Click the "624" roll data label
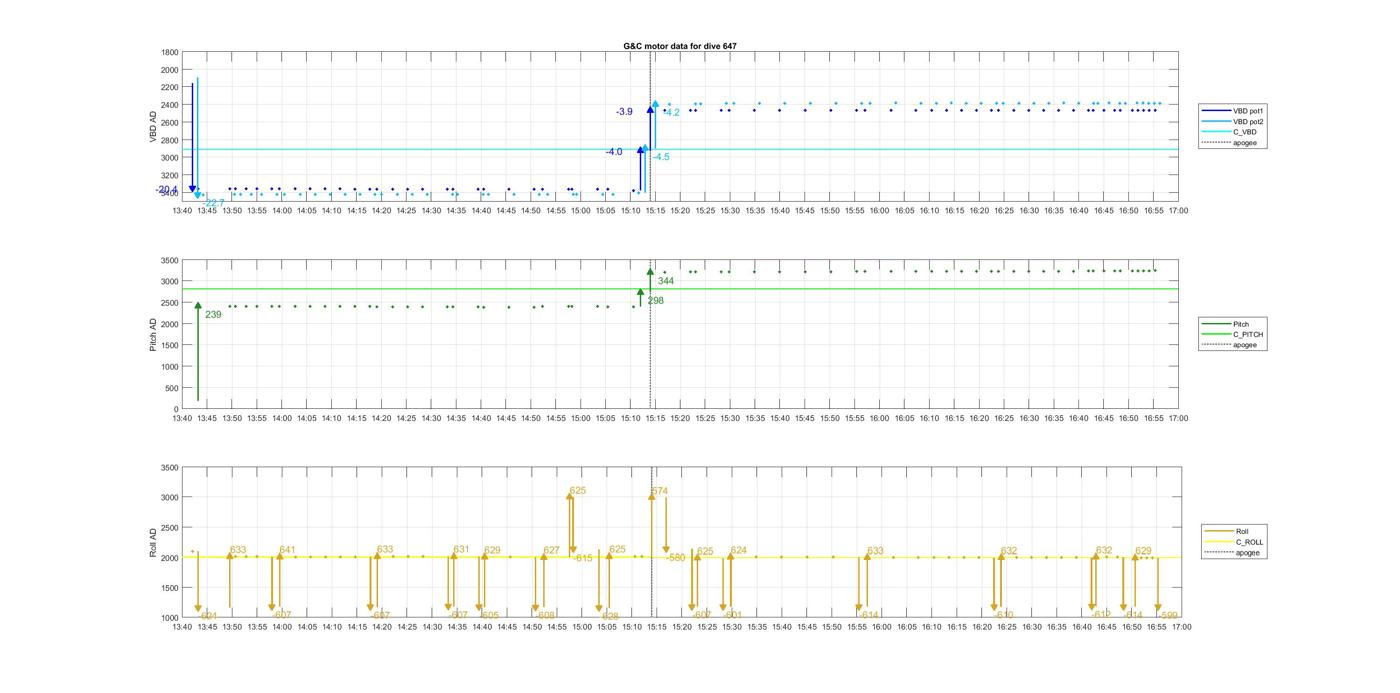1400x693 pixels. [x=739, y=551]
